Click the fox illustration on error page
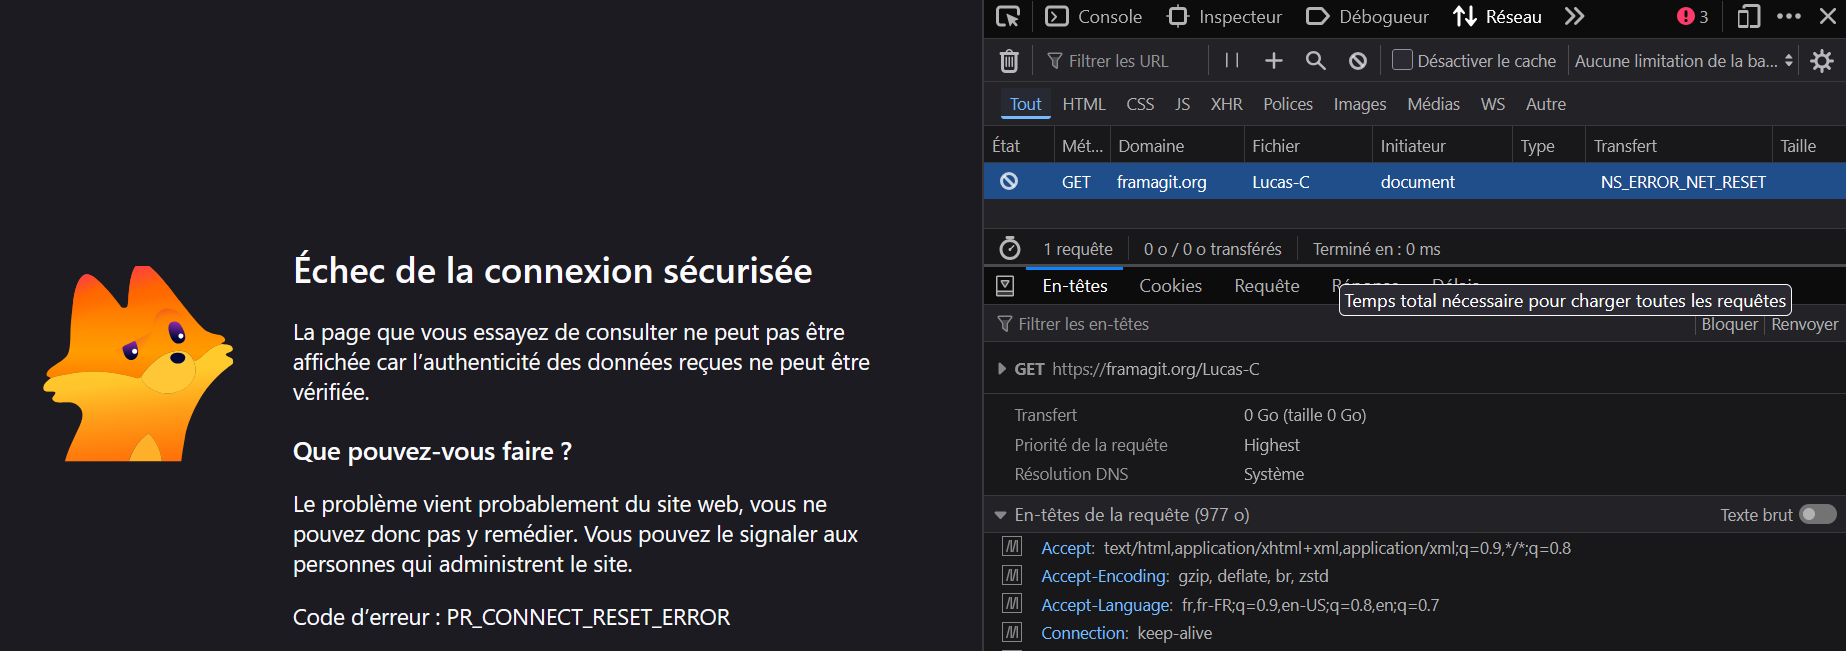Screen dimensions: 1846x651 click(138, 363)
